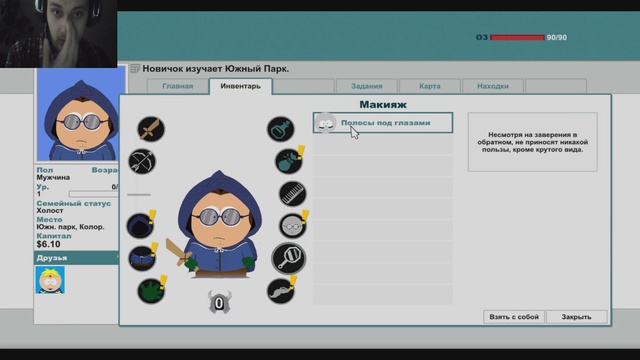The image size is (640, 360).
Task: Open the hand mirror makeup slot
Action: point(289,258)
